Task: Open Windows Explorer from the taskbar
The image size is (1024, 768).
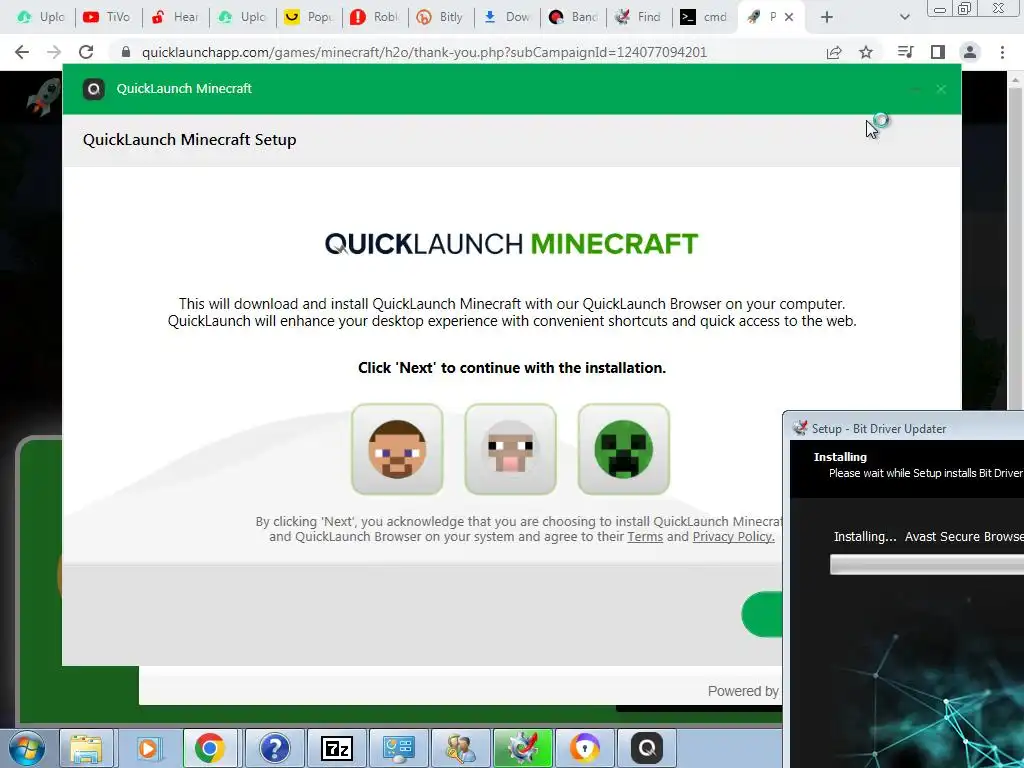Action: tap(86, 748)
